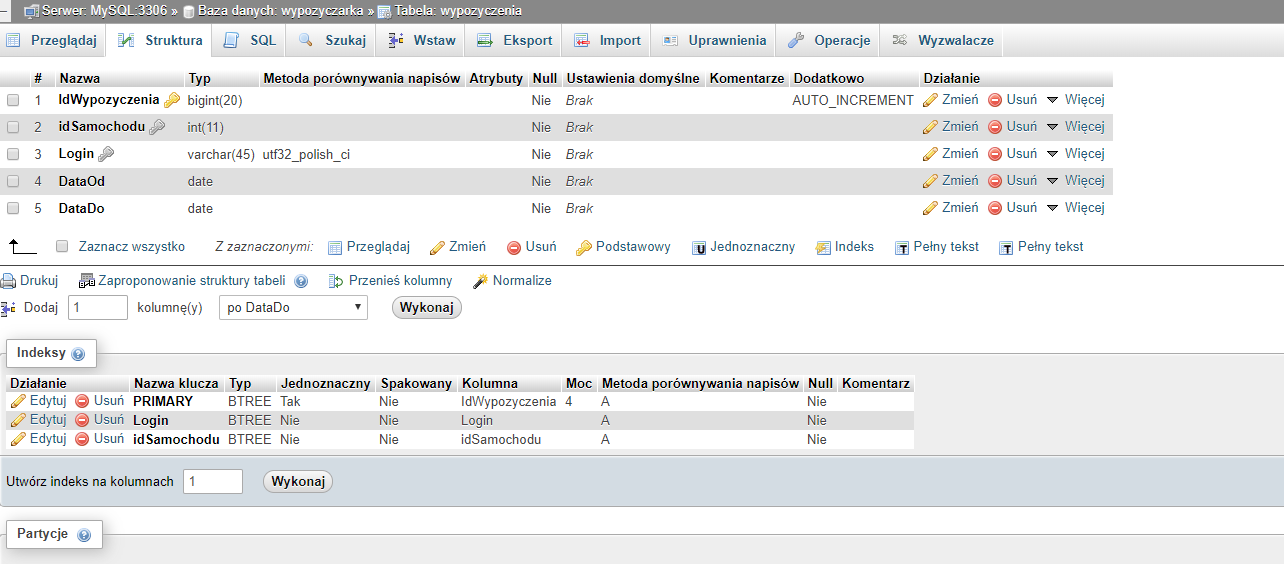Screen dimensions: 1284x564
Task: Click Wykonaj button next to add column
Action: [x=427, y=307]
